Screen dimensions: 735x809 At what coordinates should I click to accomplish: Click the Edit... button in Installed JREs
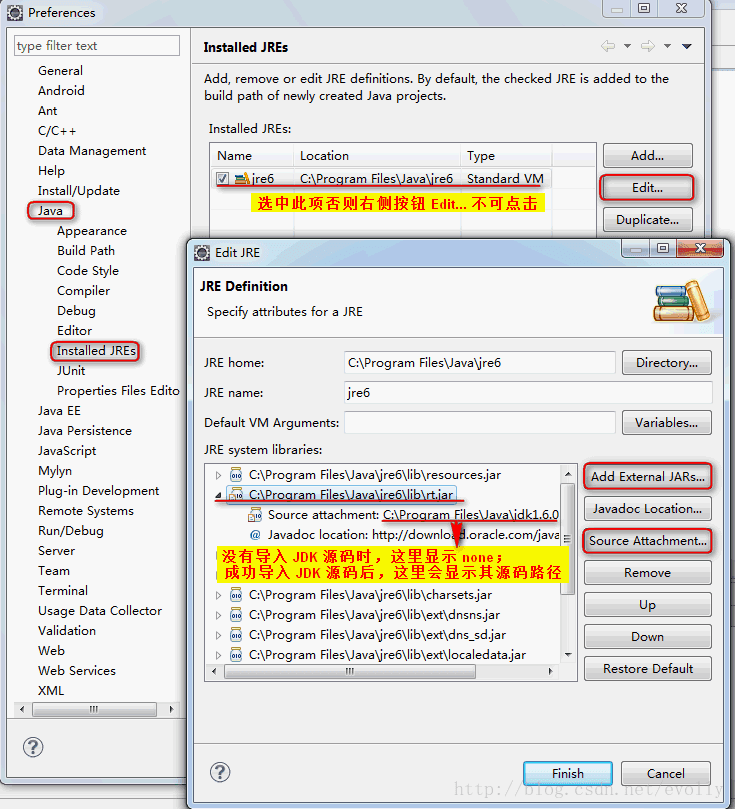click(x=647, y=188)
